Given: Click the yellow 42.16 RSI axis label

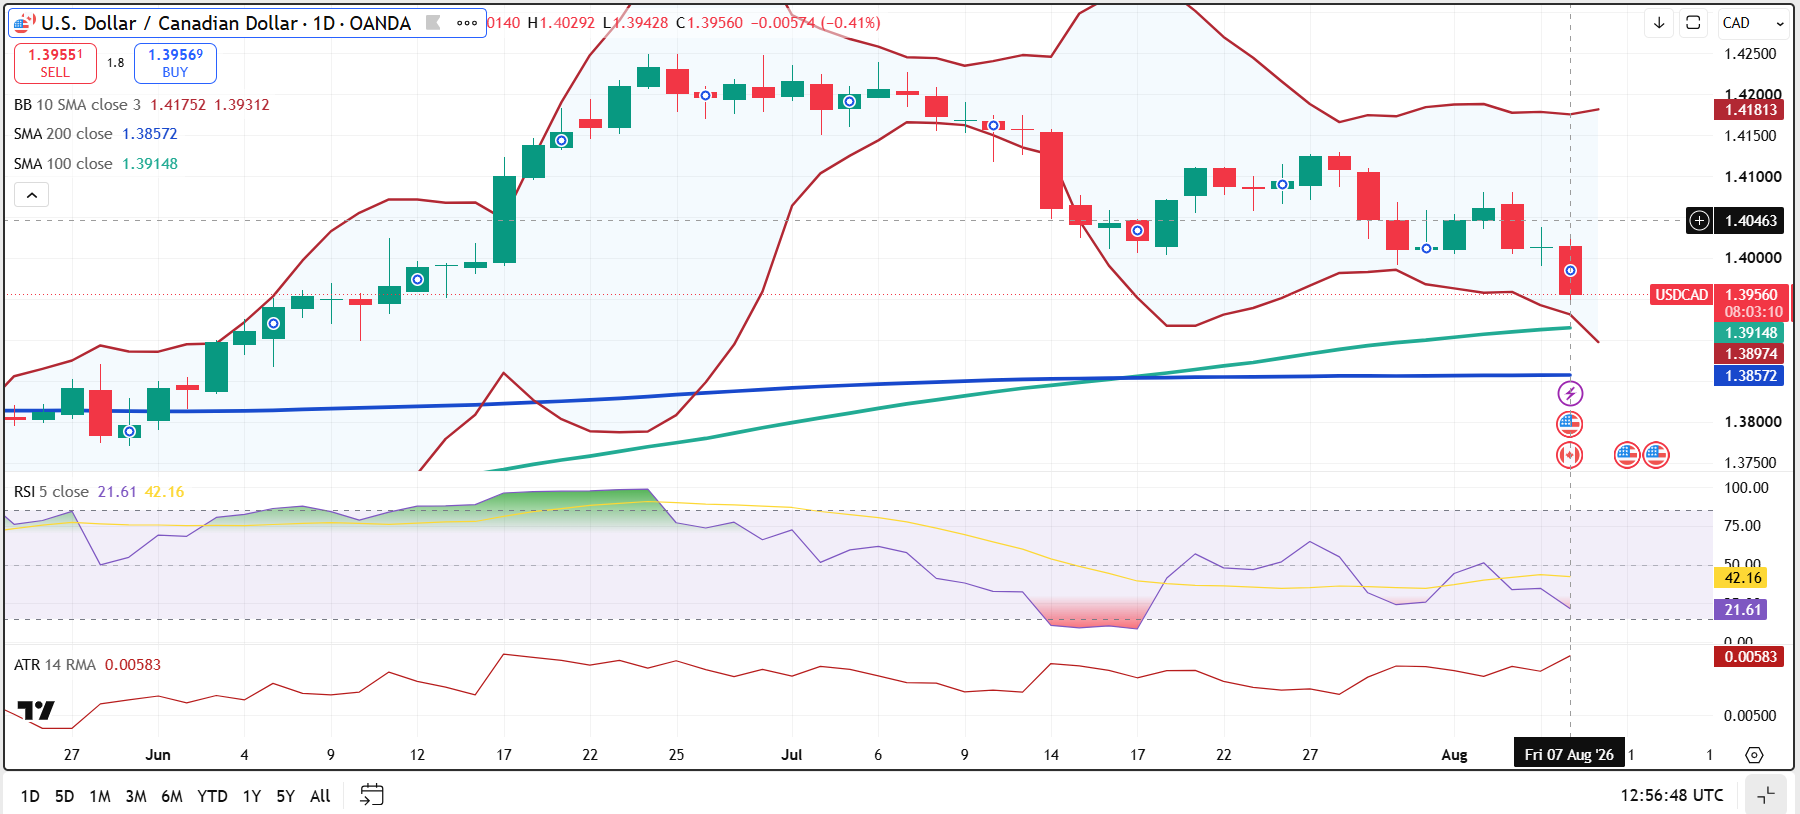Looking at the screenshot, I should pyautogui.click(x=1741, y=578).
